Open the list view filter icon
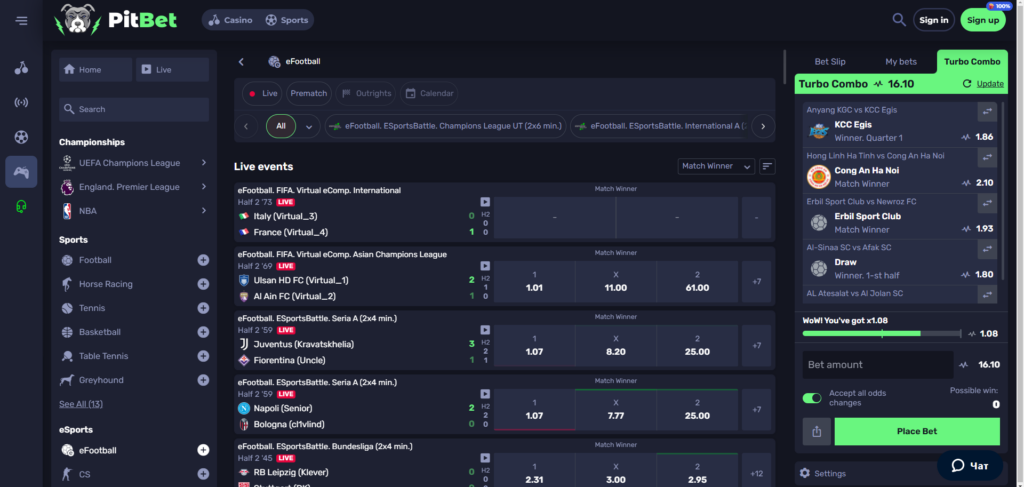The height and width of the screenshot is (487, 1024). (x=767, y=166)
